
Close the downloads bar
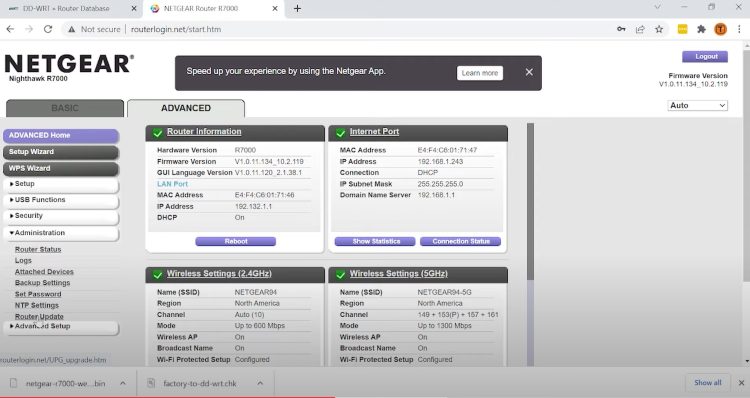click(x=741, y=383)
